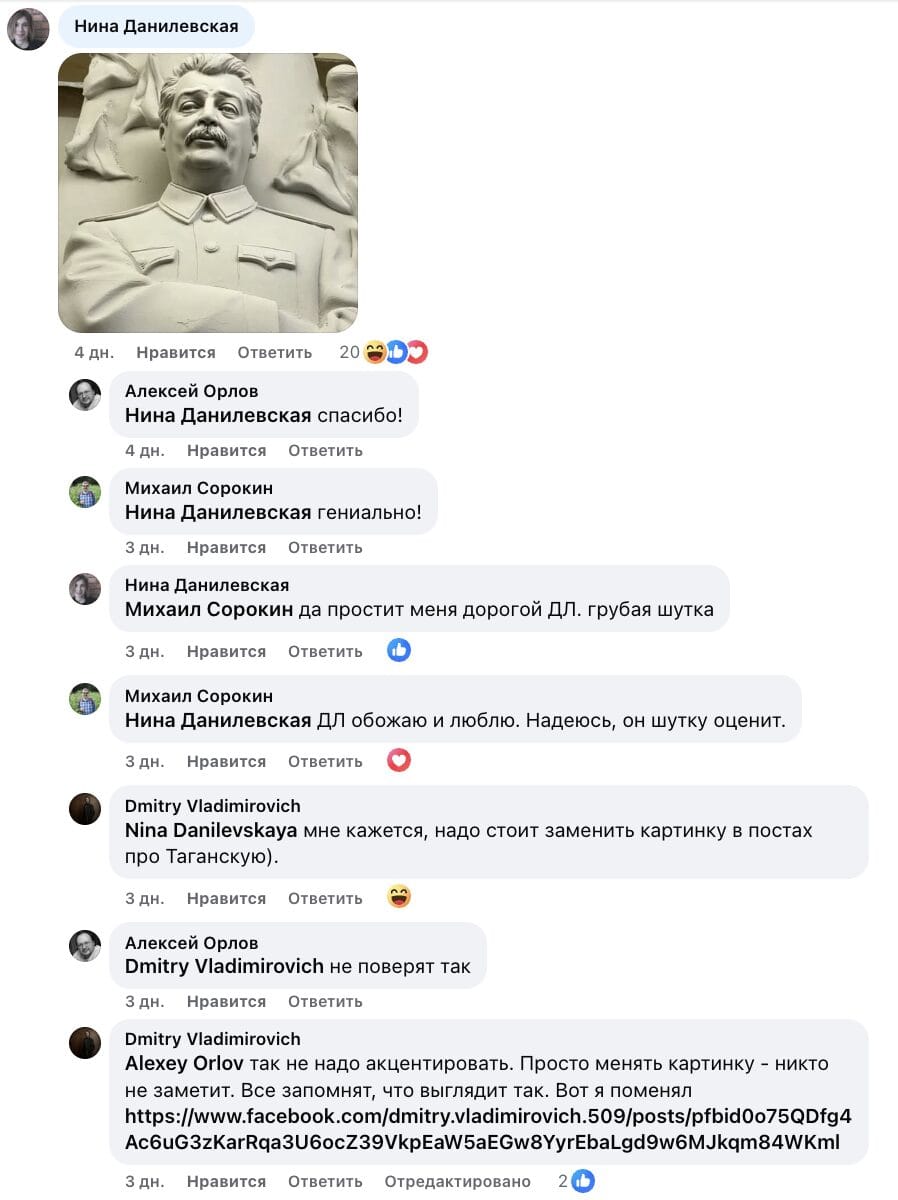This screenshot has width=898, height=1200.
Task: Click Dmitry Vladimirovich's avatar on the Таганскую comment
Action: pos(85,809)
